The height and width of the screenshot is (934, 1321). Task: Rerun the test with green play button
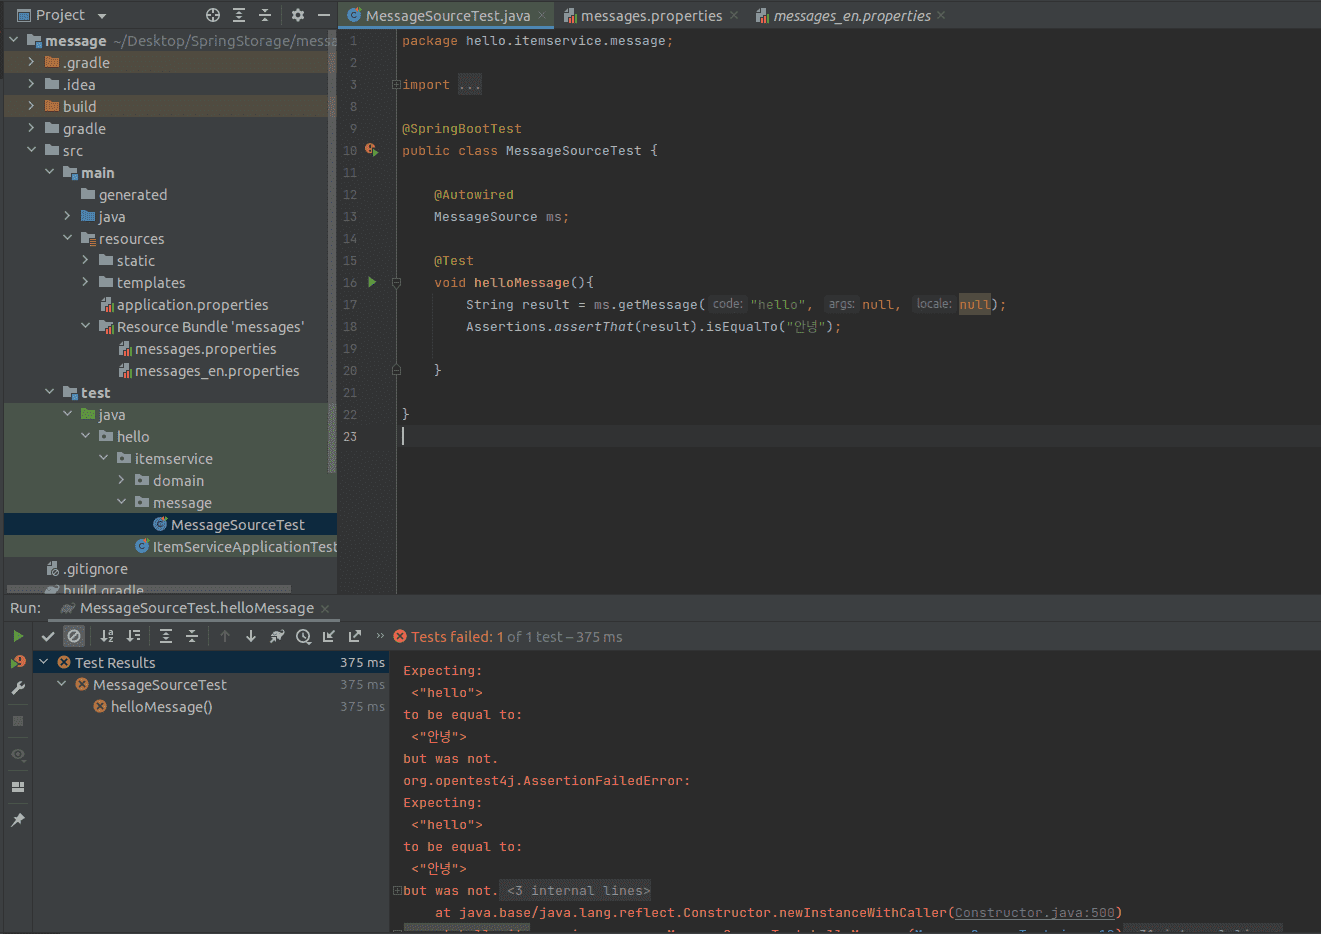[18, 636]
